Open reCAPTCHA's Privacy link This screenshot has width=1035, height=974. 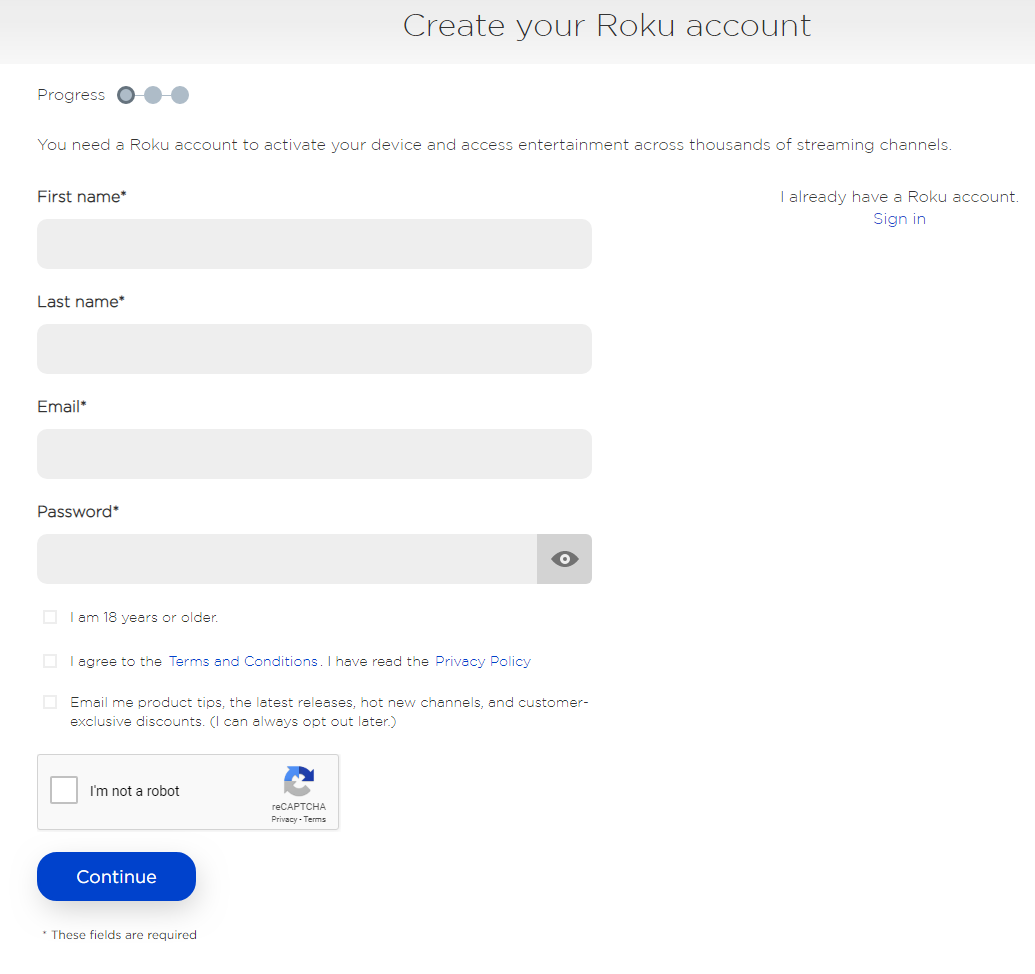coord(284,818)
